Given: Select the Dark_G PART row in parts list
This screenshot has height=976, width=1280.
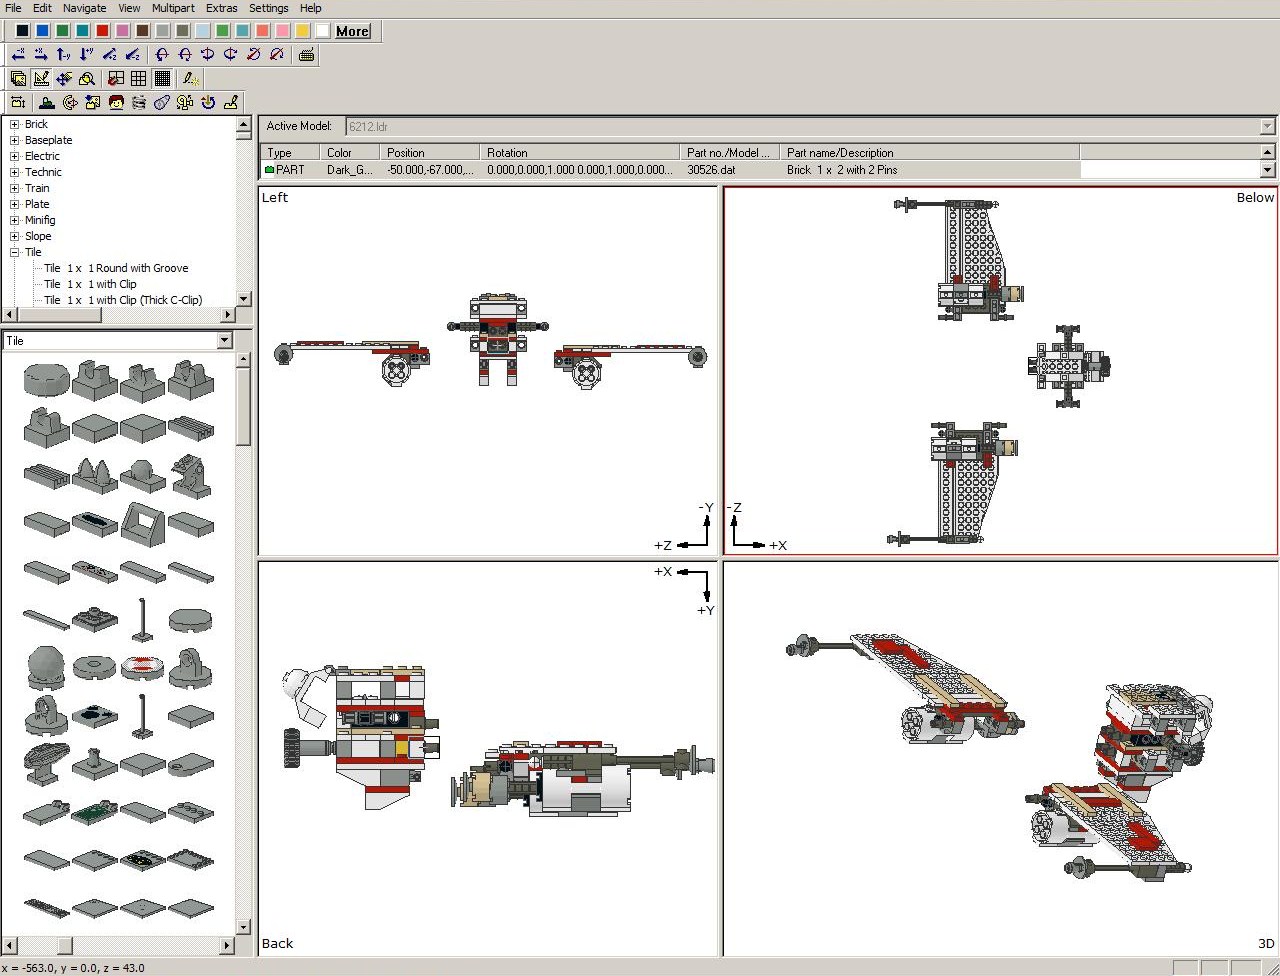Looking at the screenshot, I should [x=670, y=170].
